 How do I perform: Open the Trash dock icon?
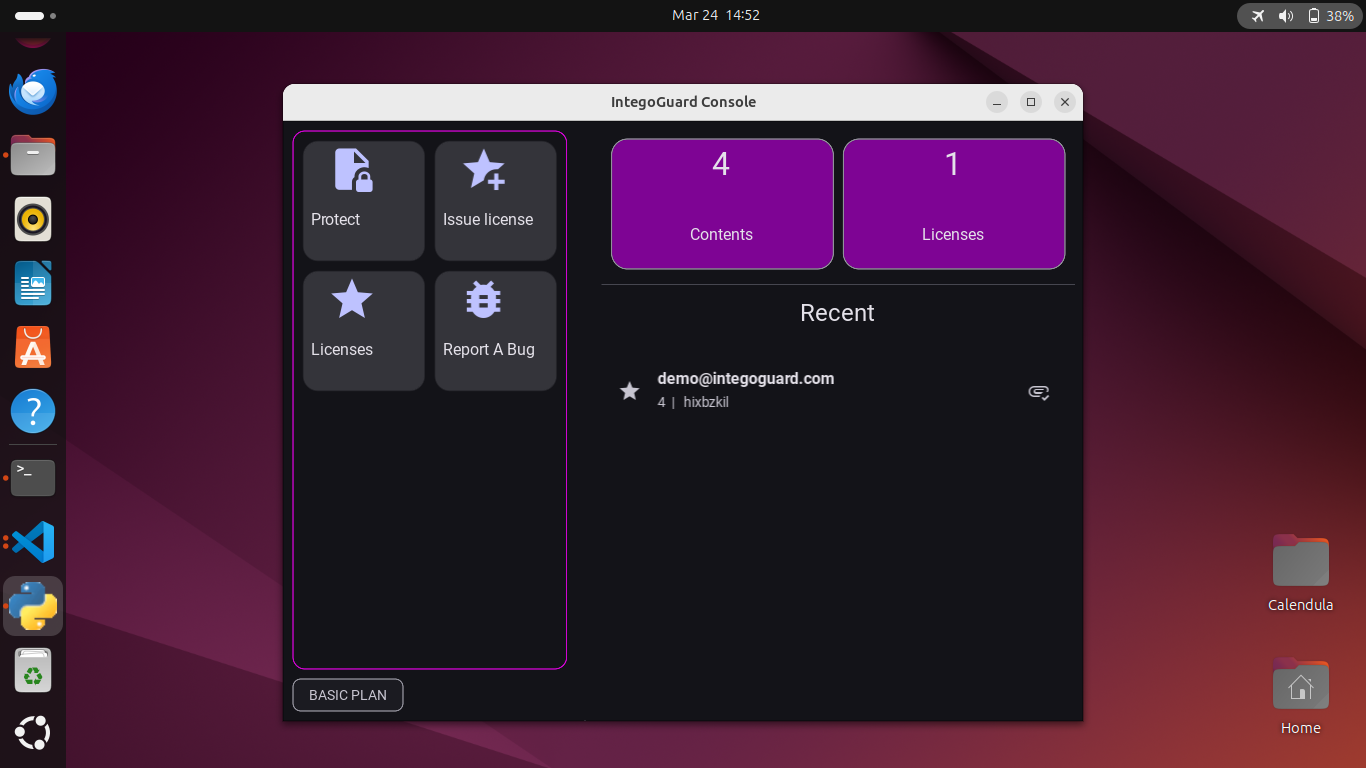point(33,670)
